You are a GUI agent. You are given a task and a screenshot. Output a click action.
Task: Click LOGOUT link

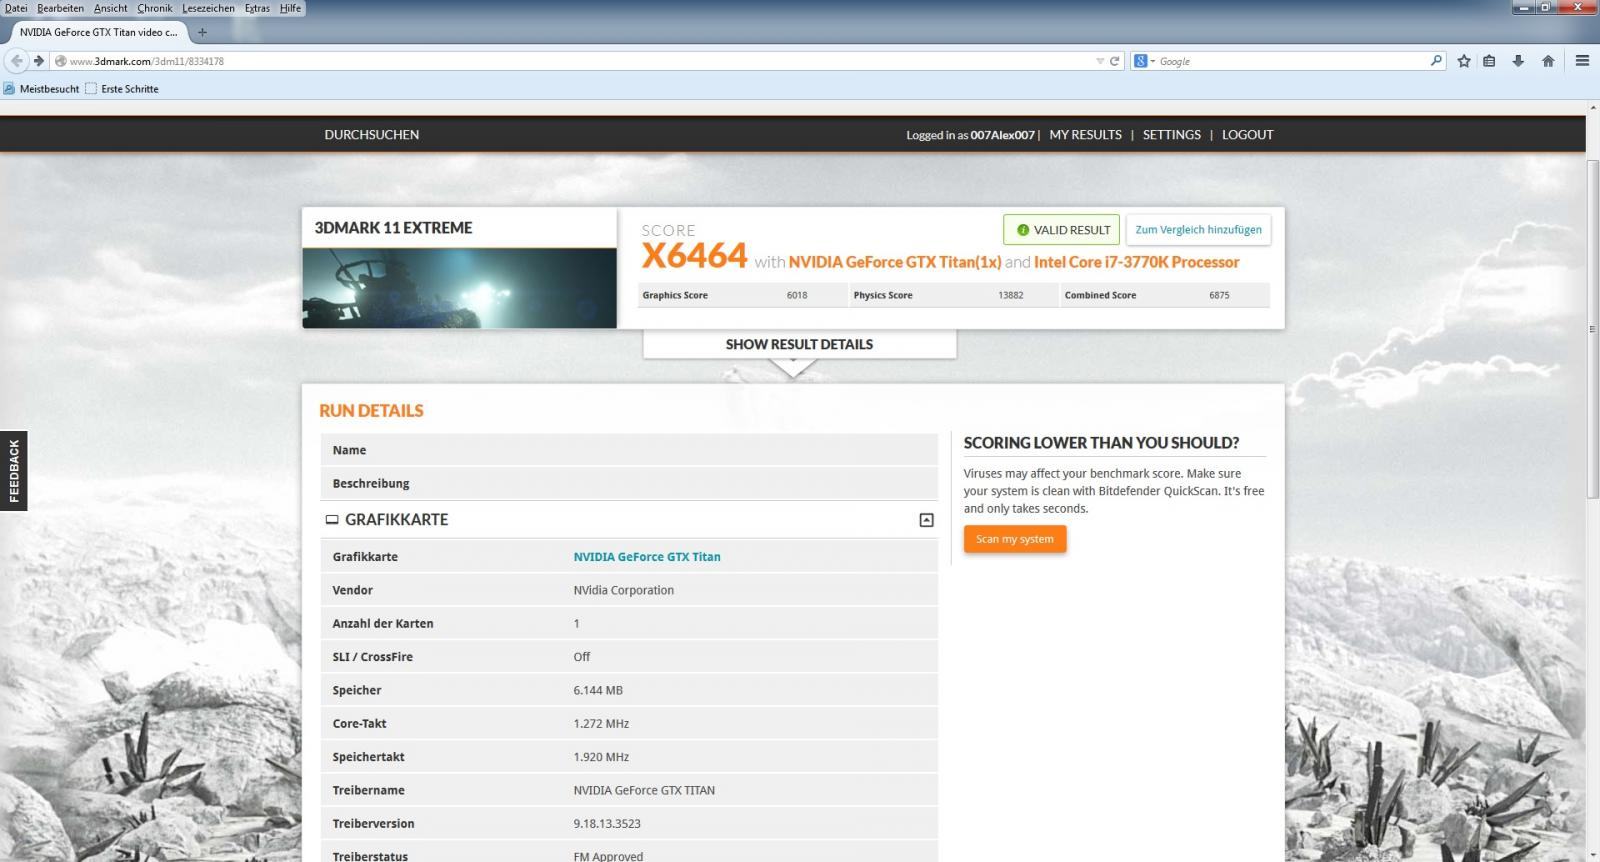click(x=1247, y=134)
